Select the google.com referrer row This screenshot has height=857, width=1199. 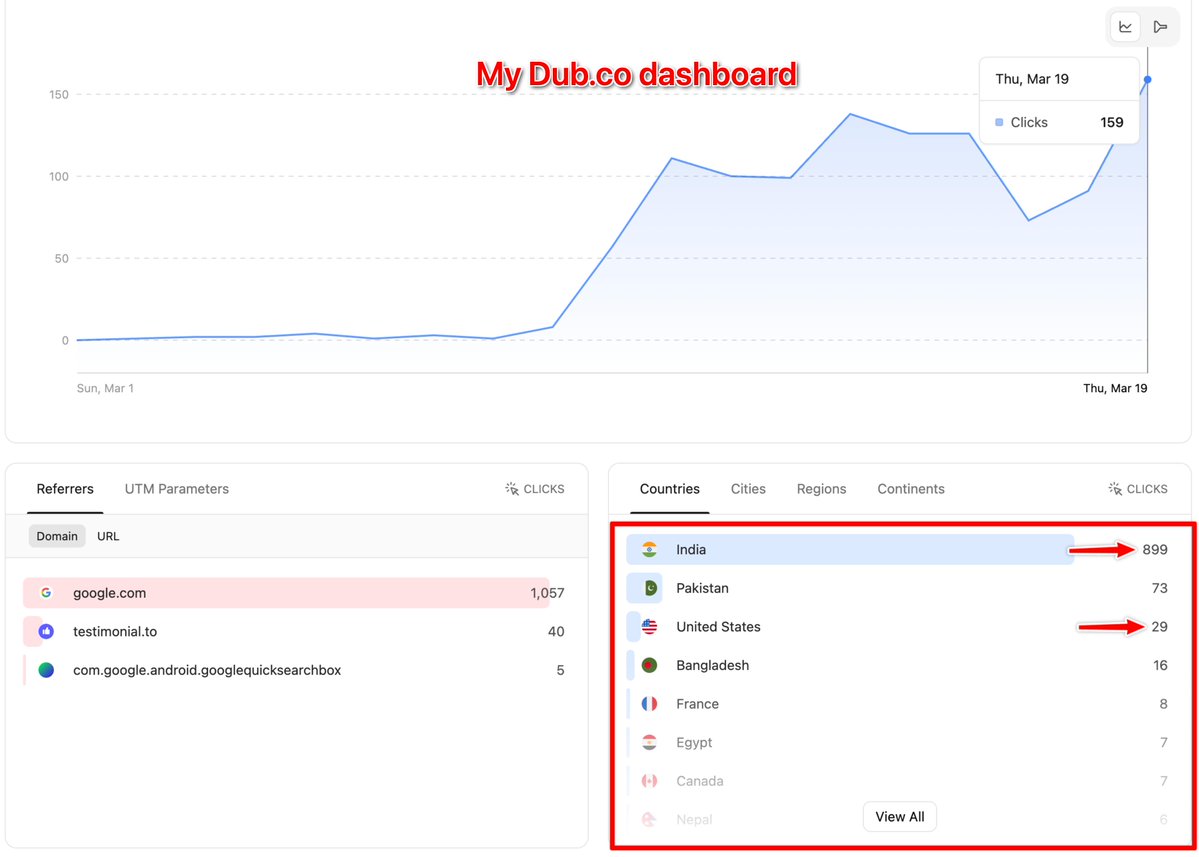click(x=294, y=592)
